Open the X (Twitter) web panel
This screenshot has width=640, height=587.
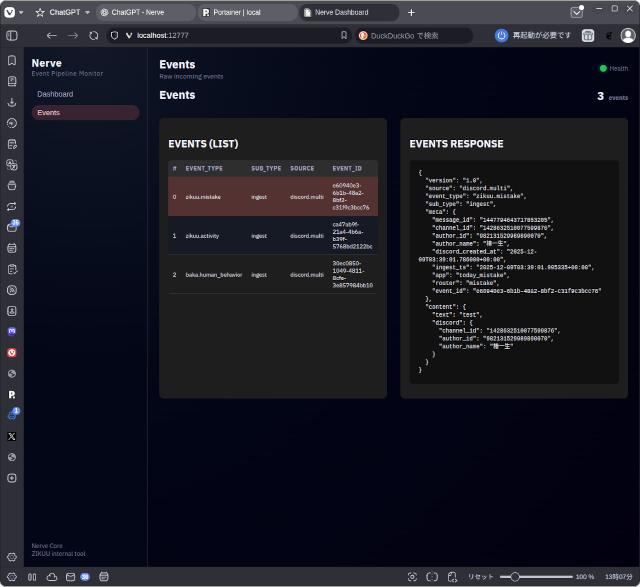click(x=12, y=436)
